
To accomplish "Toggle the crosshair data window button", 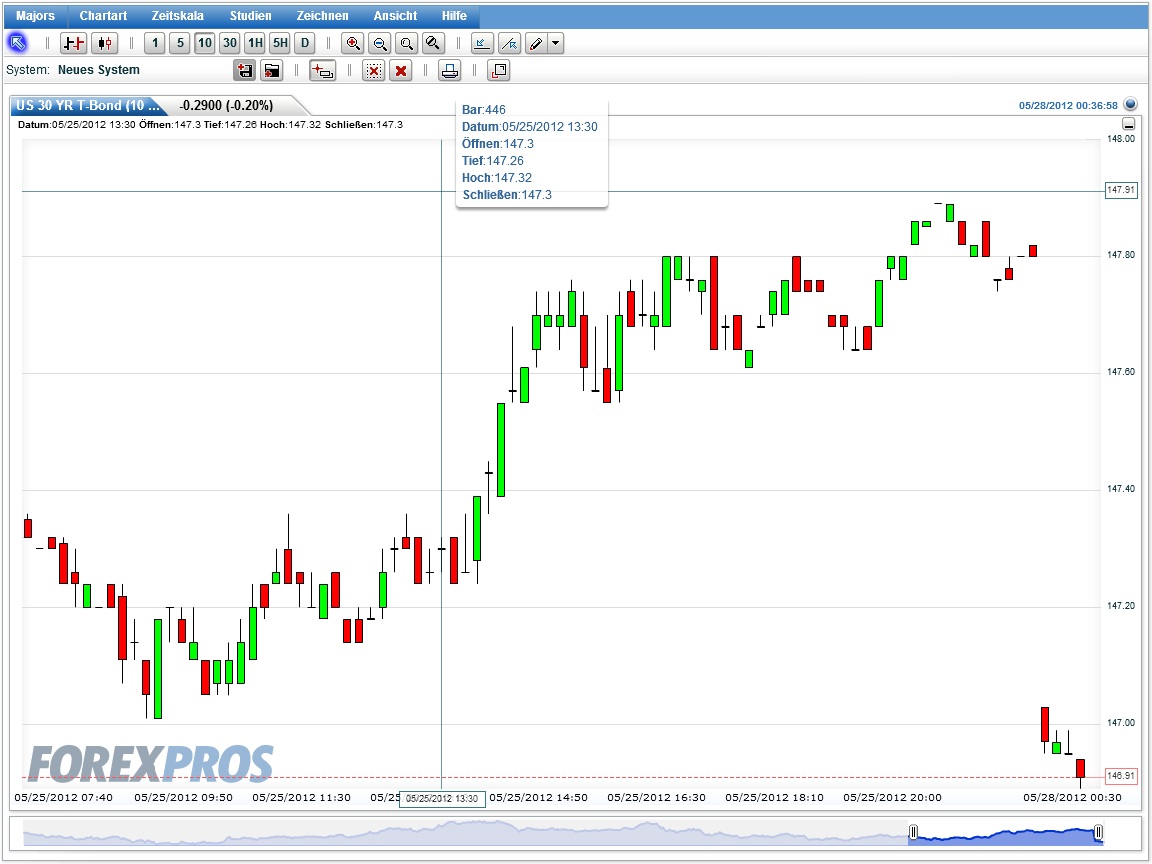I will [323, 71].
